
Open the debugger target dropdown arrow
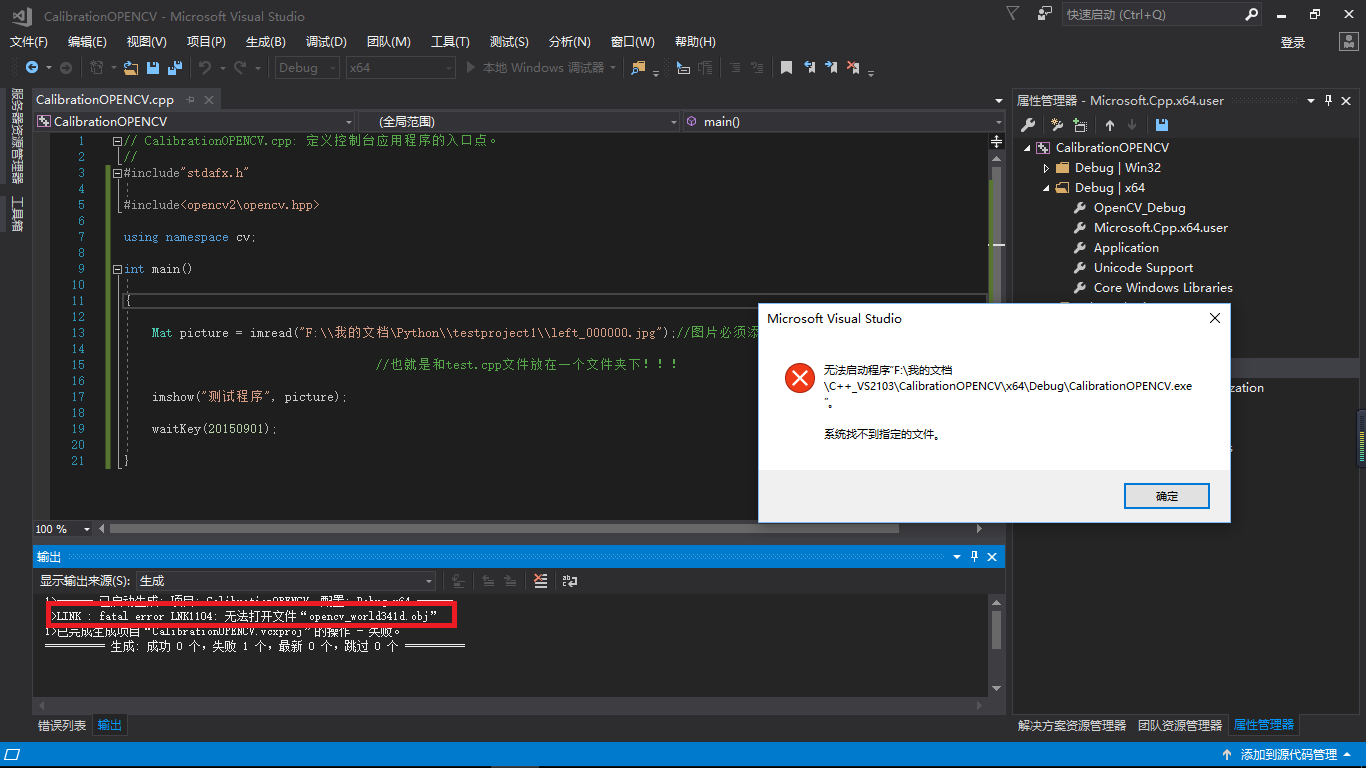(612, 67)
